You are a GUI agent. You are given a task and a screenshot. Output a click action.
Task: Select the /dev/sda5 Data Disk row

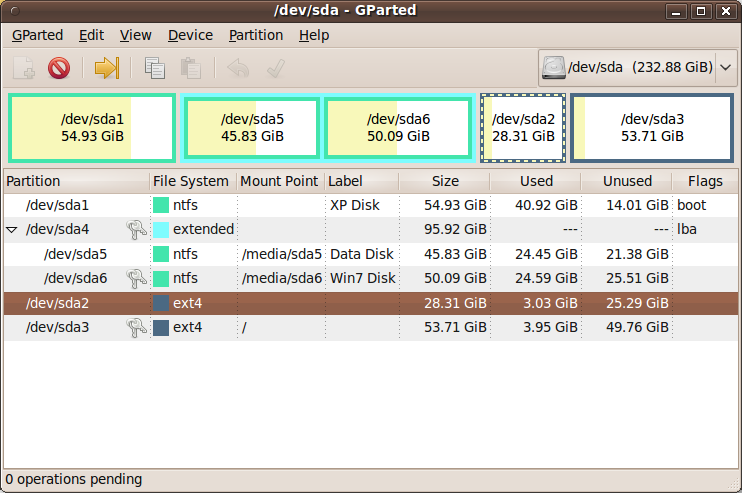(x=371, y=254)
